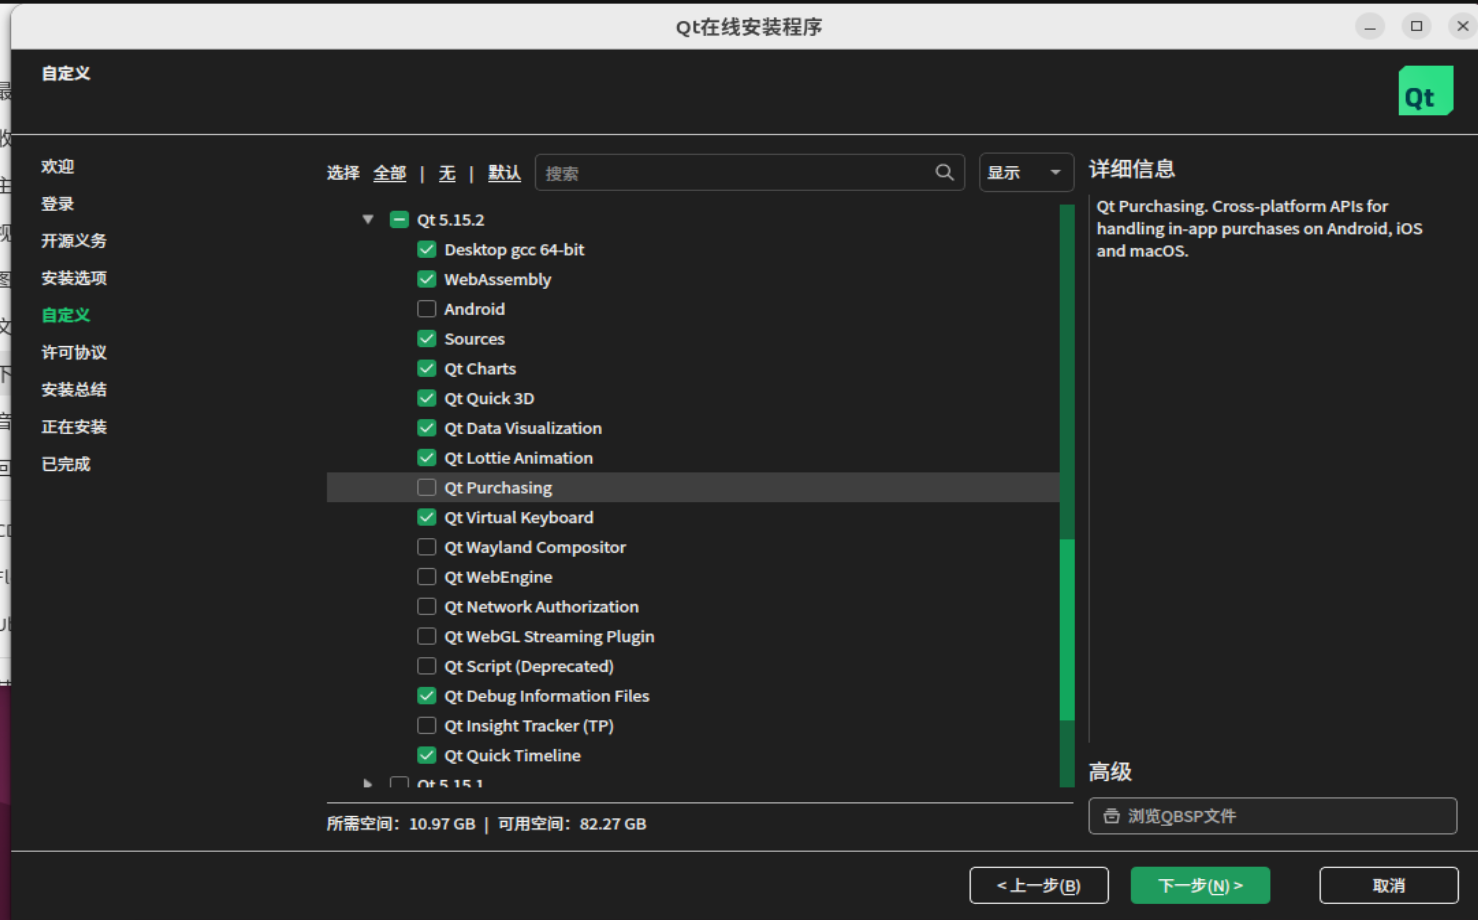This screenshot has width=1478, height=920.
Task: Enable the Qt Insight Tracker (TP) checkbox
Action: [x=426, y=725]
